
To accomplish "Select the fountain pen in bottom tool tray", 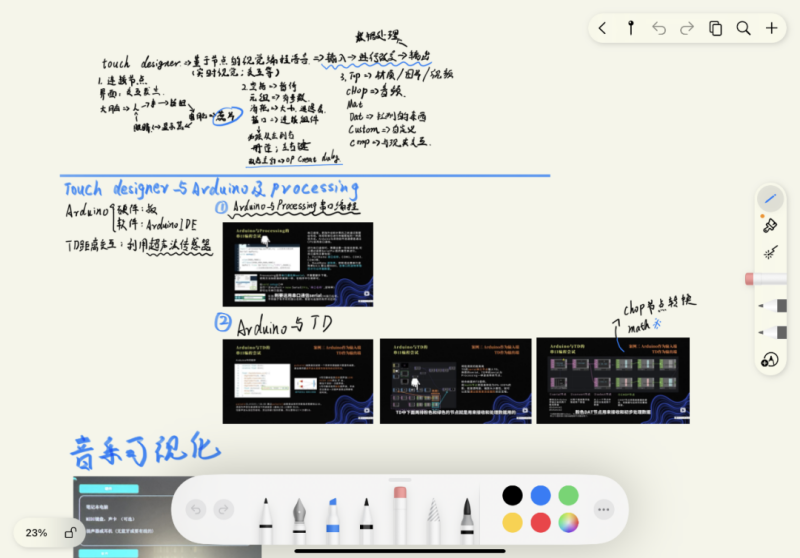I will (298, 515).
